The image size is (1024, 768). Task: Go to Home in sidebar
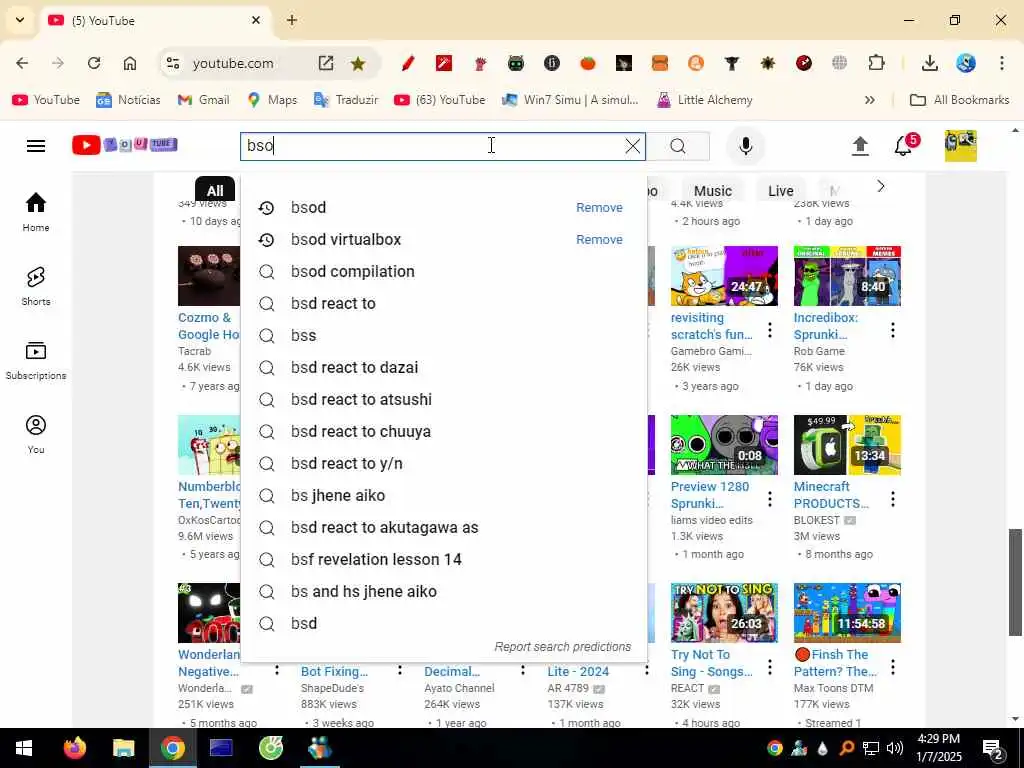click(36, 212)
